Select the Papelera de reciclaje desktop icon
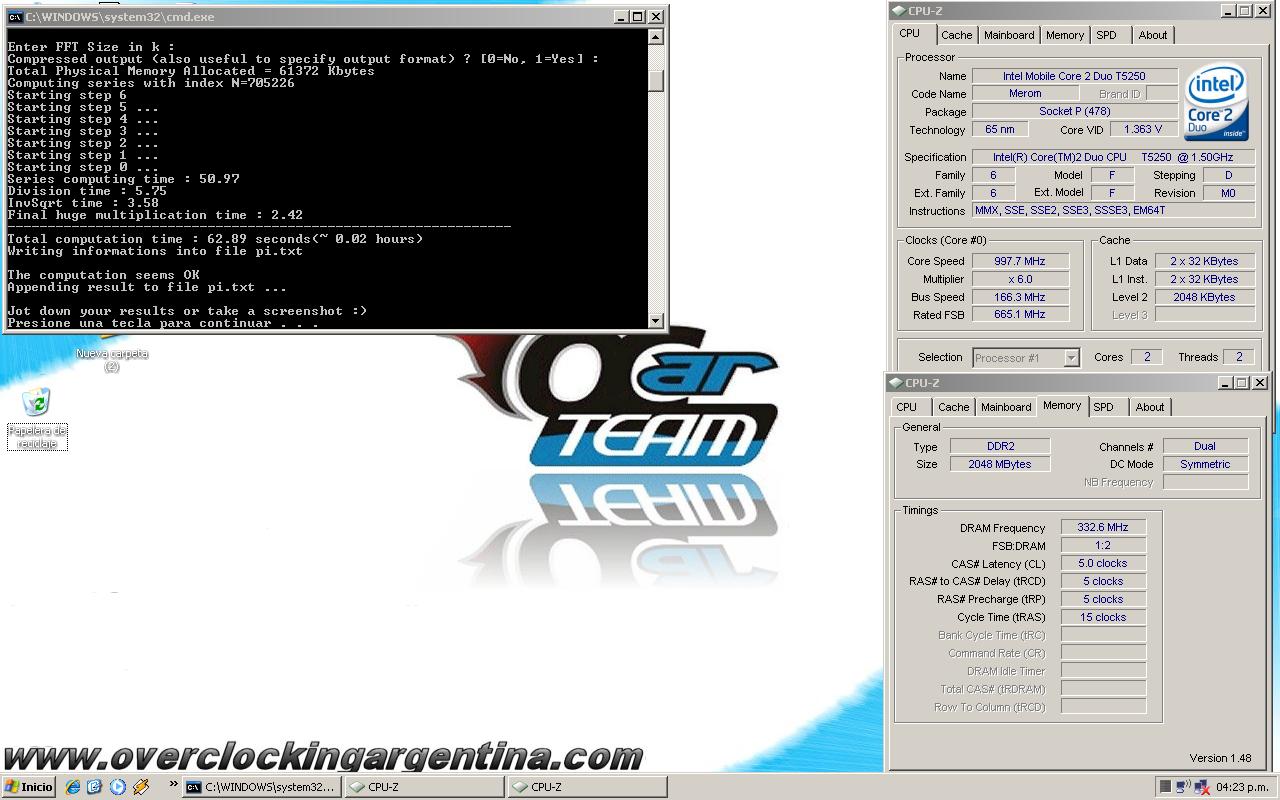 37,418
